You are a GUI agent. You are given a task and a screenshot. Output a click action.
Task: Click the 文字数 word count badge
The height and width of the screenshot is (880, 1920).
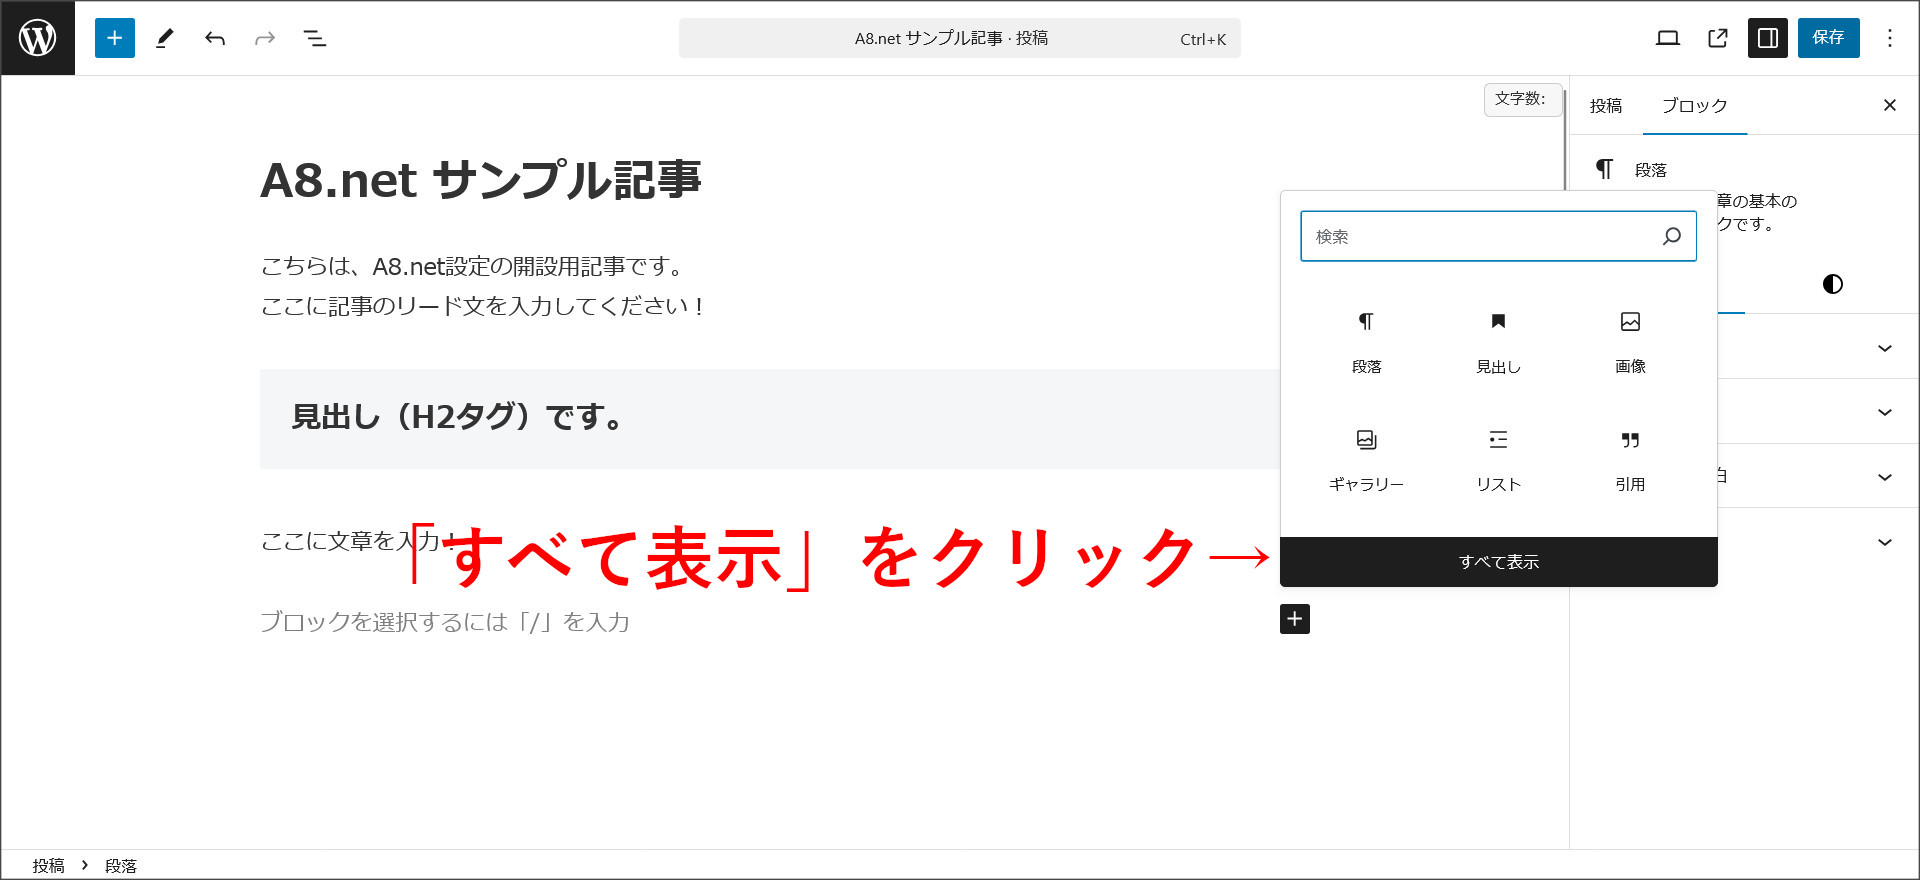tap(1521, 99)
